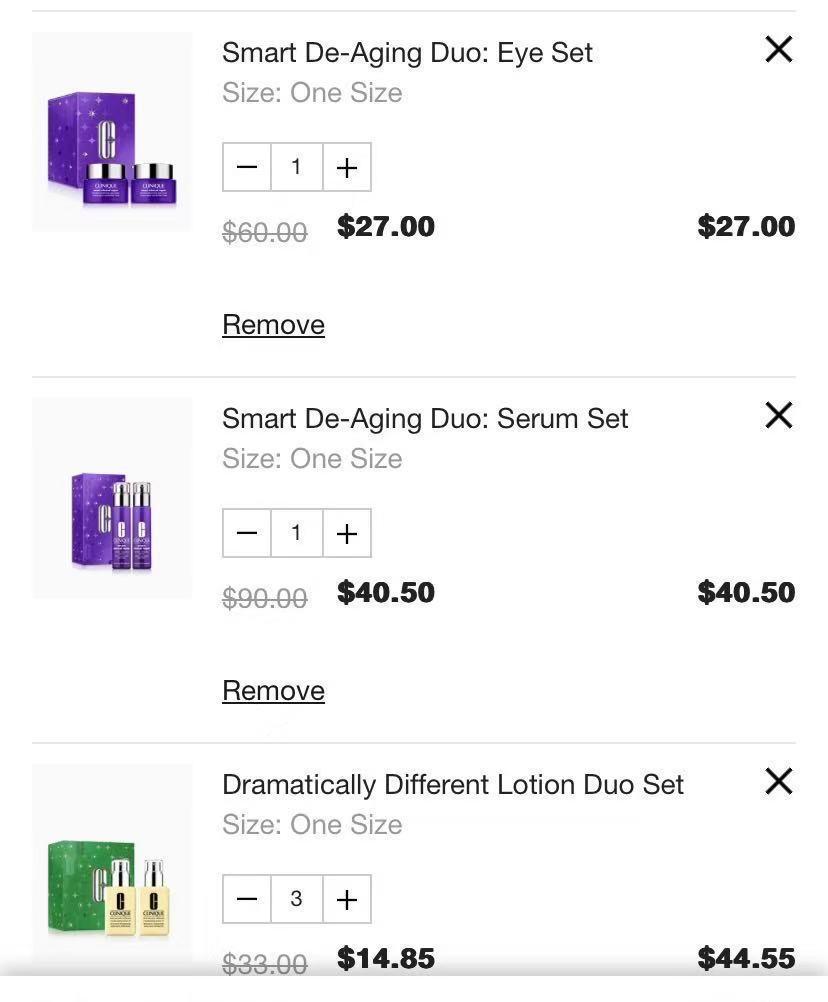The height and width of the screenshot is (1002, 828).
Task: Remove Eye Set using the X icon
Action: click(x=778, y=49)
